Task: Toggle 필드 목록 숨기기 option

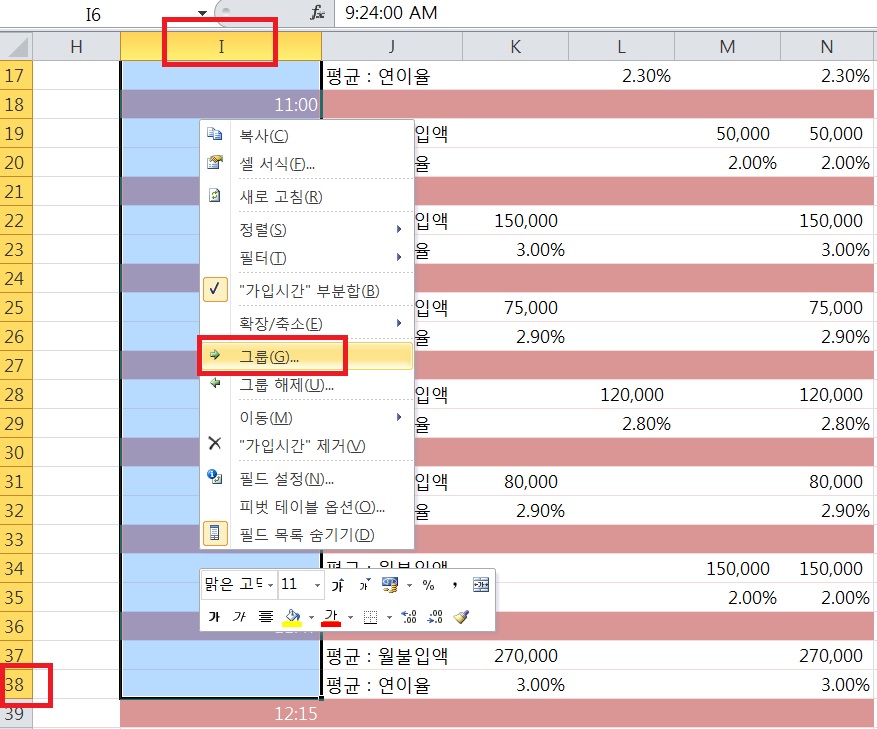Action: 307,535
